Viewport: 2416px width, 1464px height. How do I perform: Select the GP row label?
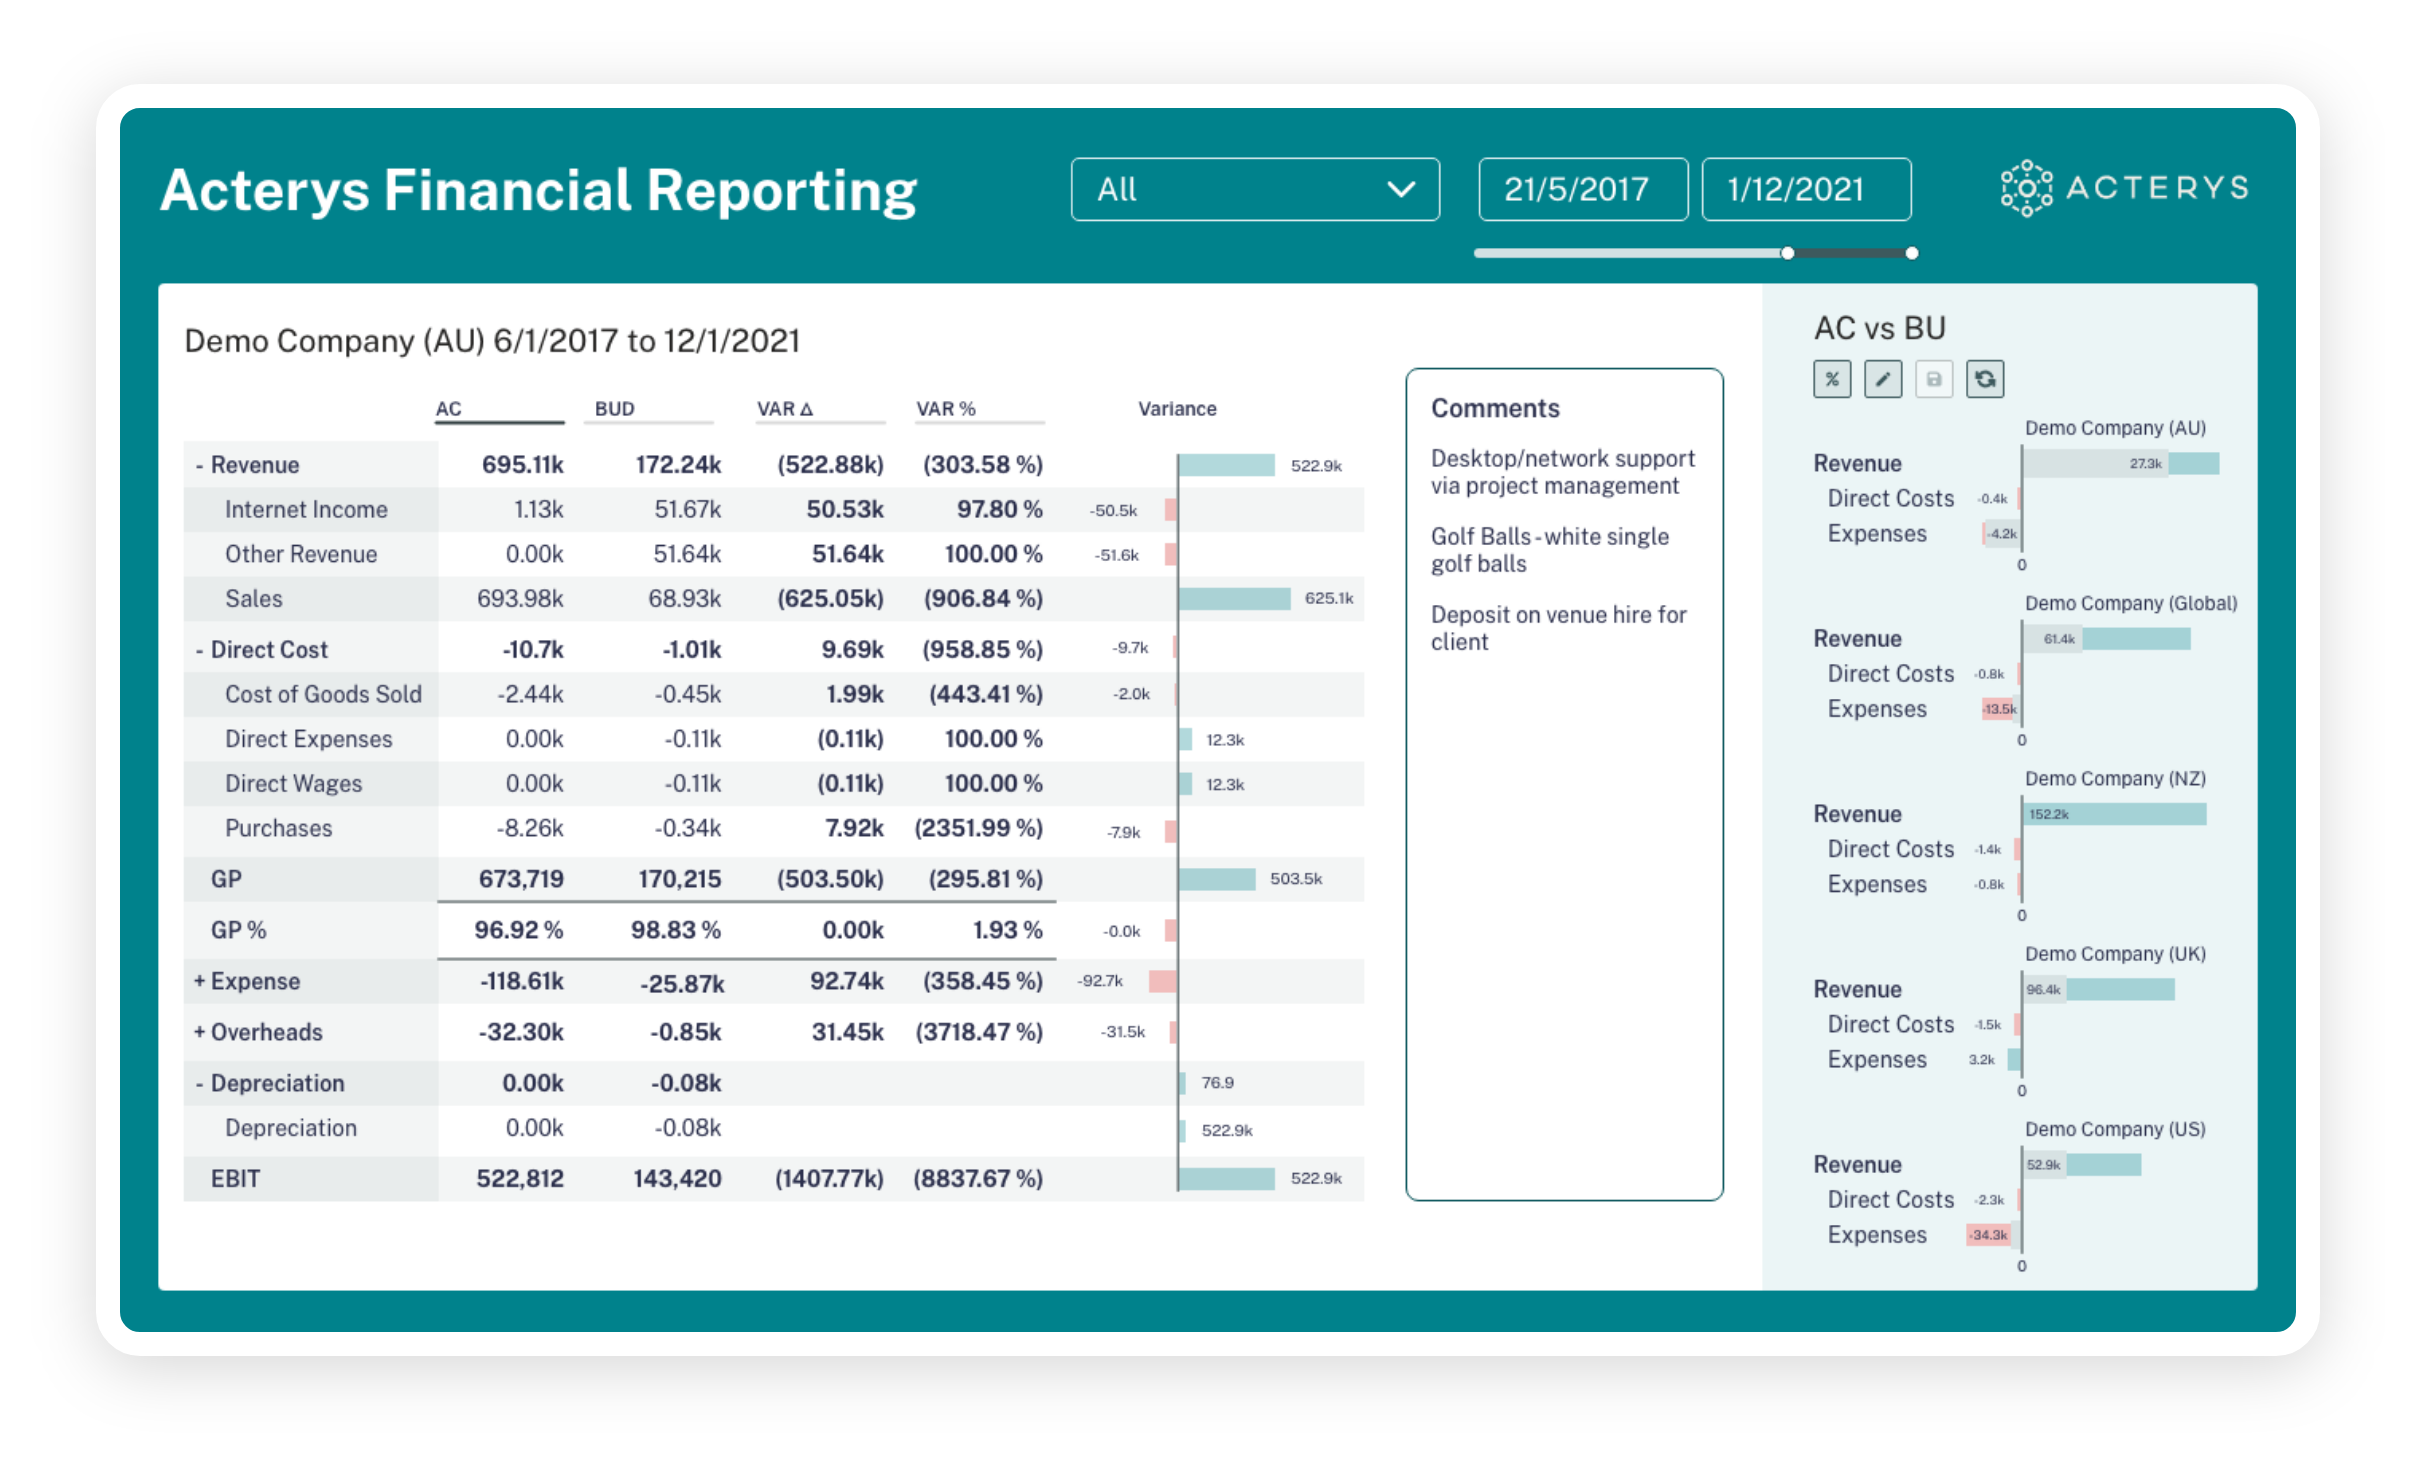point(226,879)
